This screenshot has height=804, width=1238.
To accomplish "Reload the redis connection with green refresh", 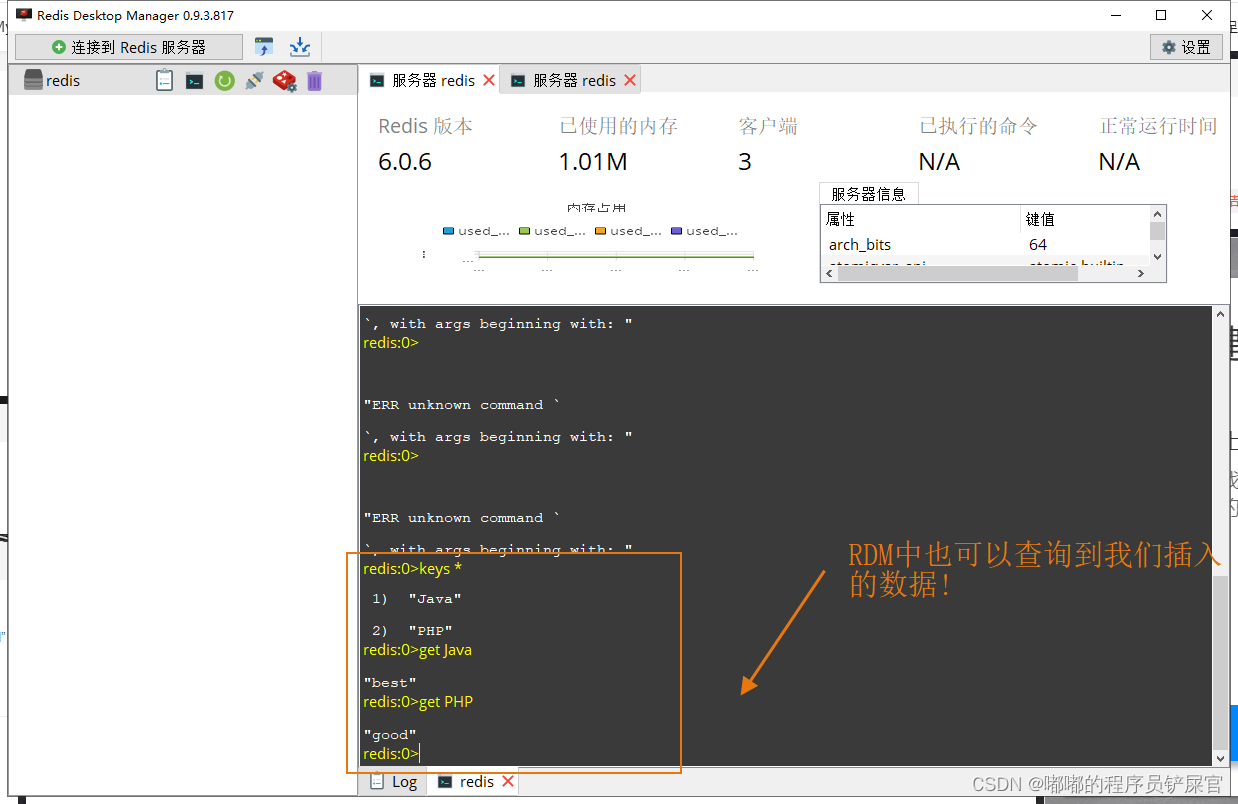I will coord(225,81).
